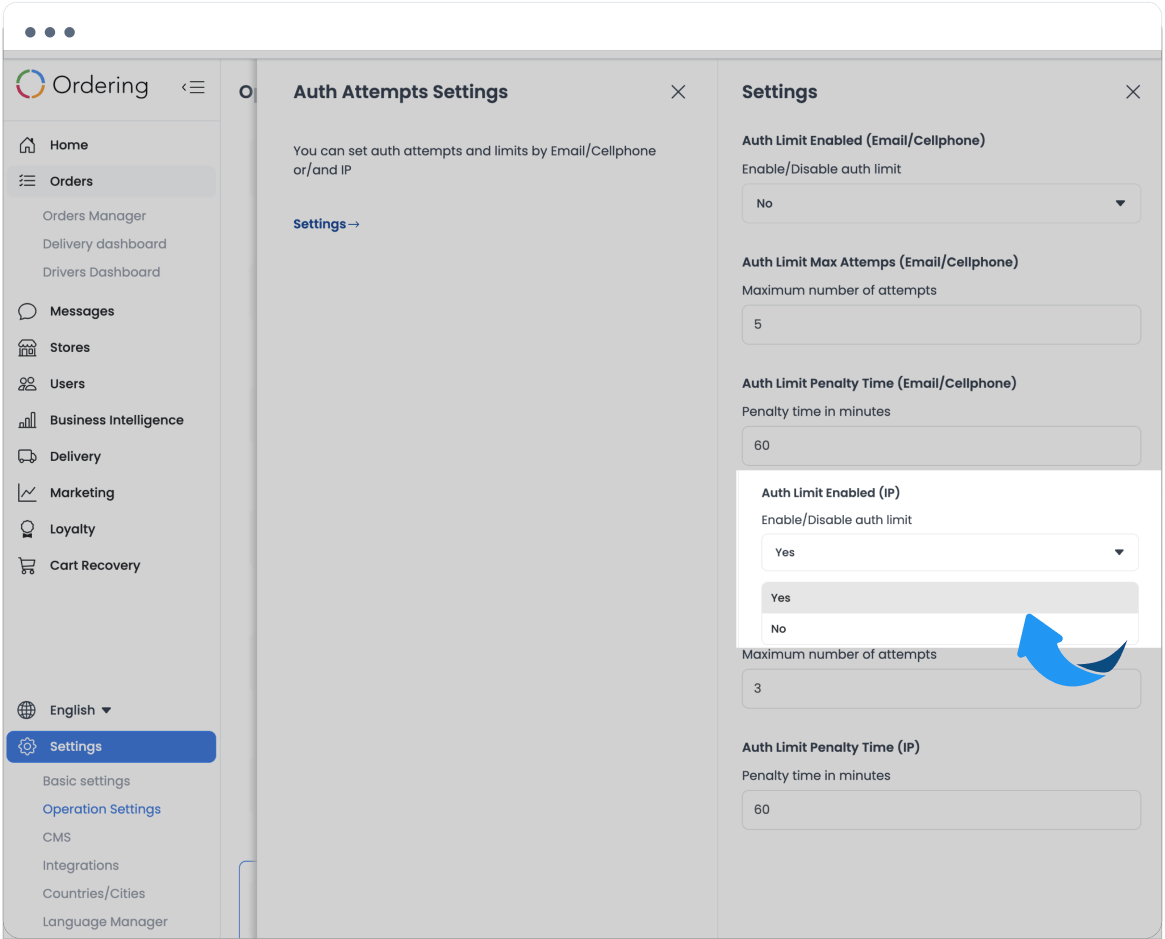This screenshot has height=939, width=1165.
Task: Click the Settings gear icon
Action: [27, 747]
